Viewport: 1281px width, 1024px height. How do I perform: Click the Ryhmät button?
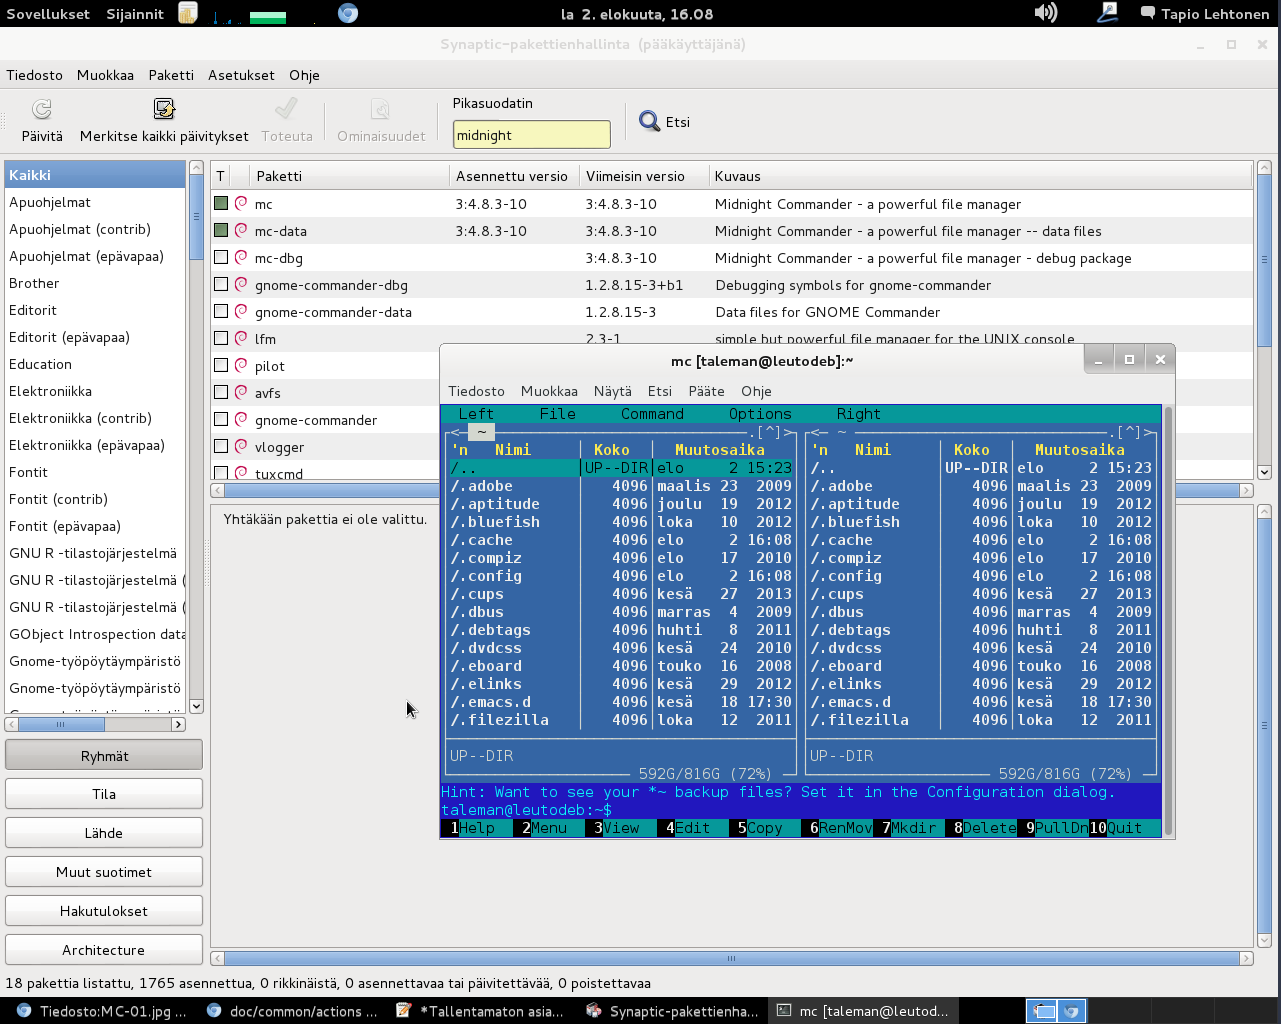104,756
